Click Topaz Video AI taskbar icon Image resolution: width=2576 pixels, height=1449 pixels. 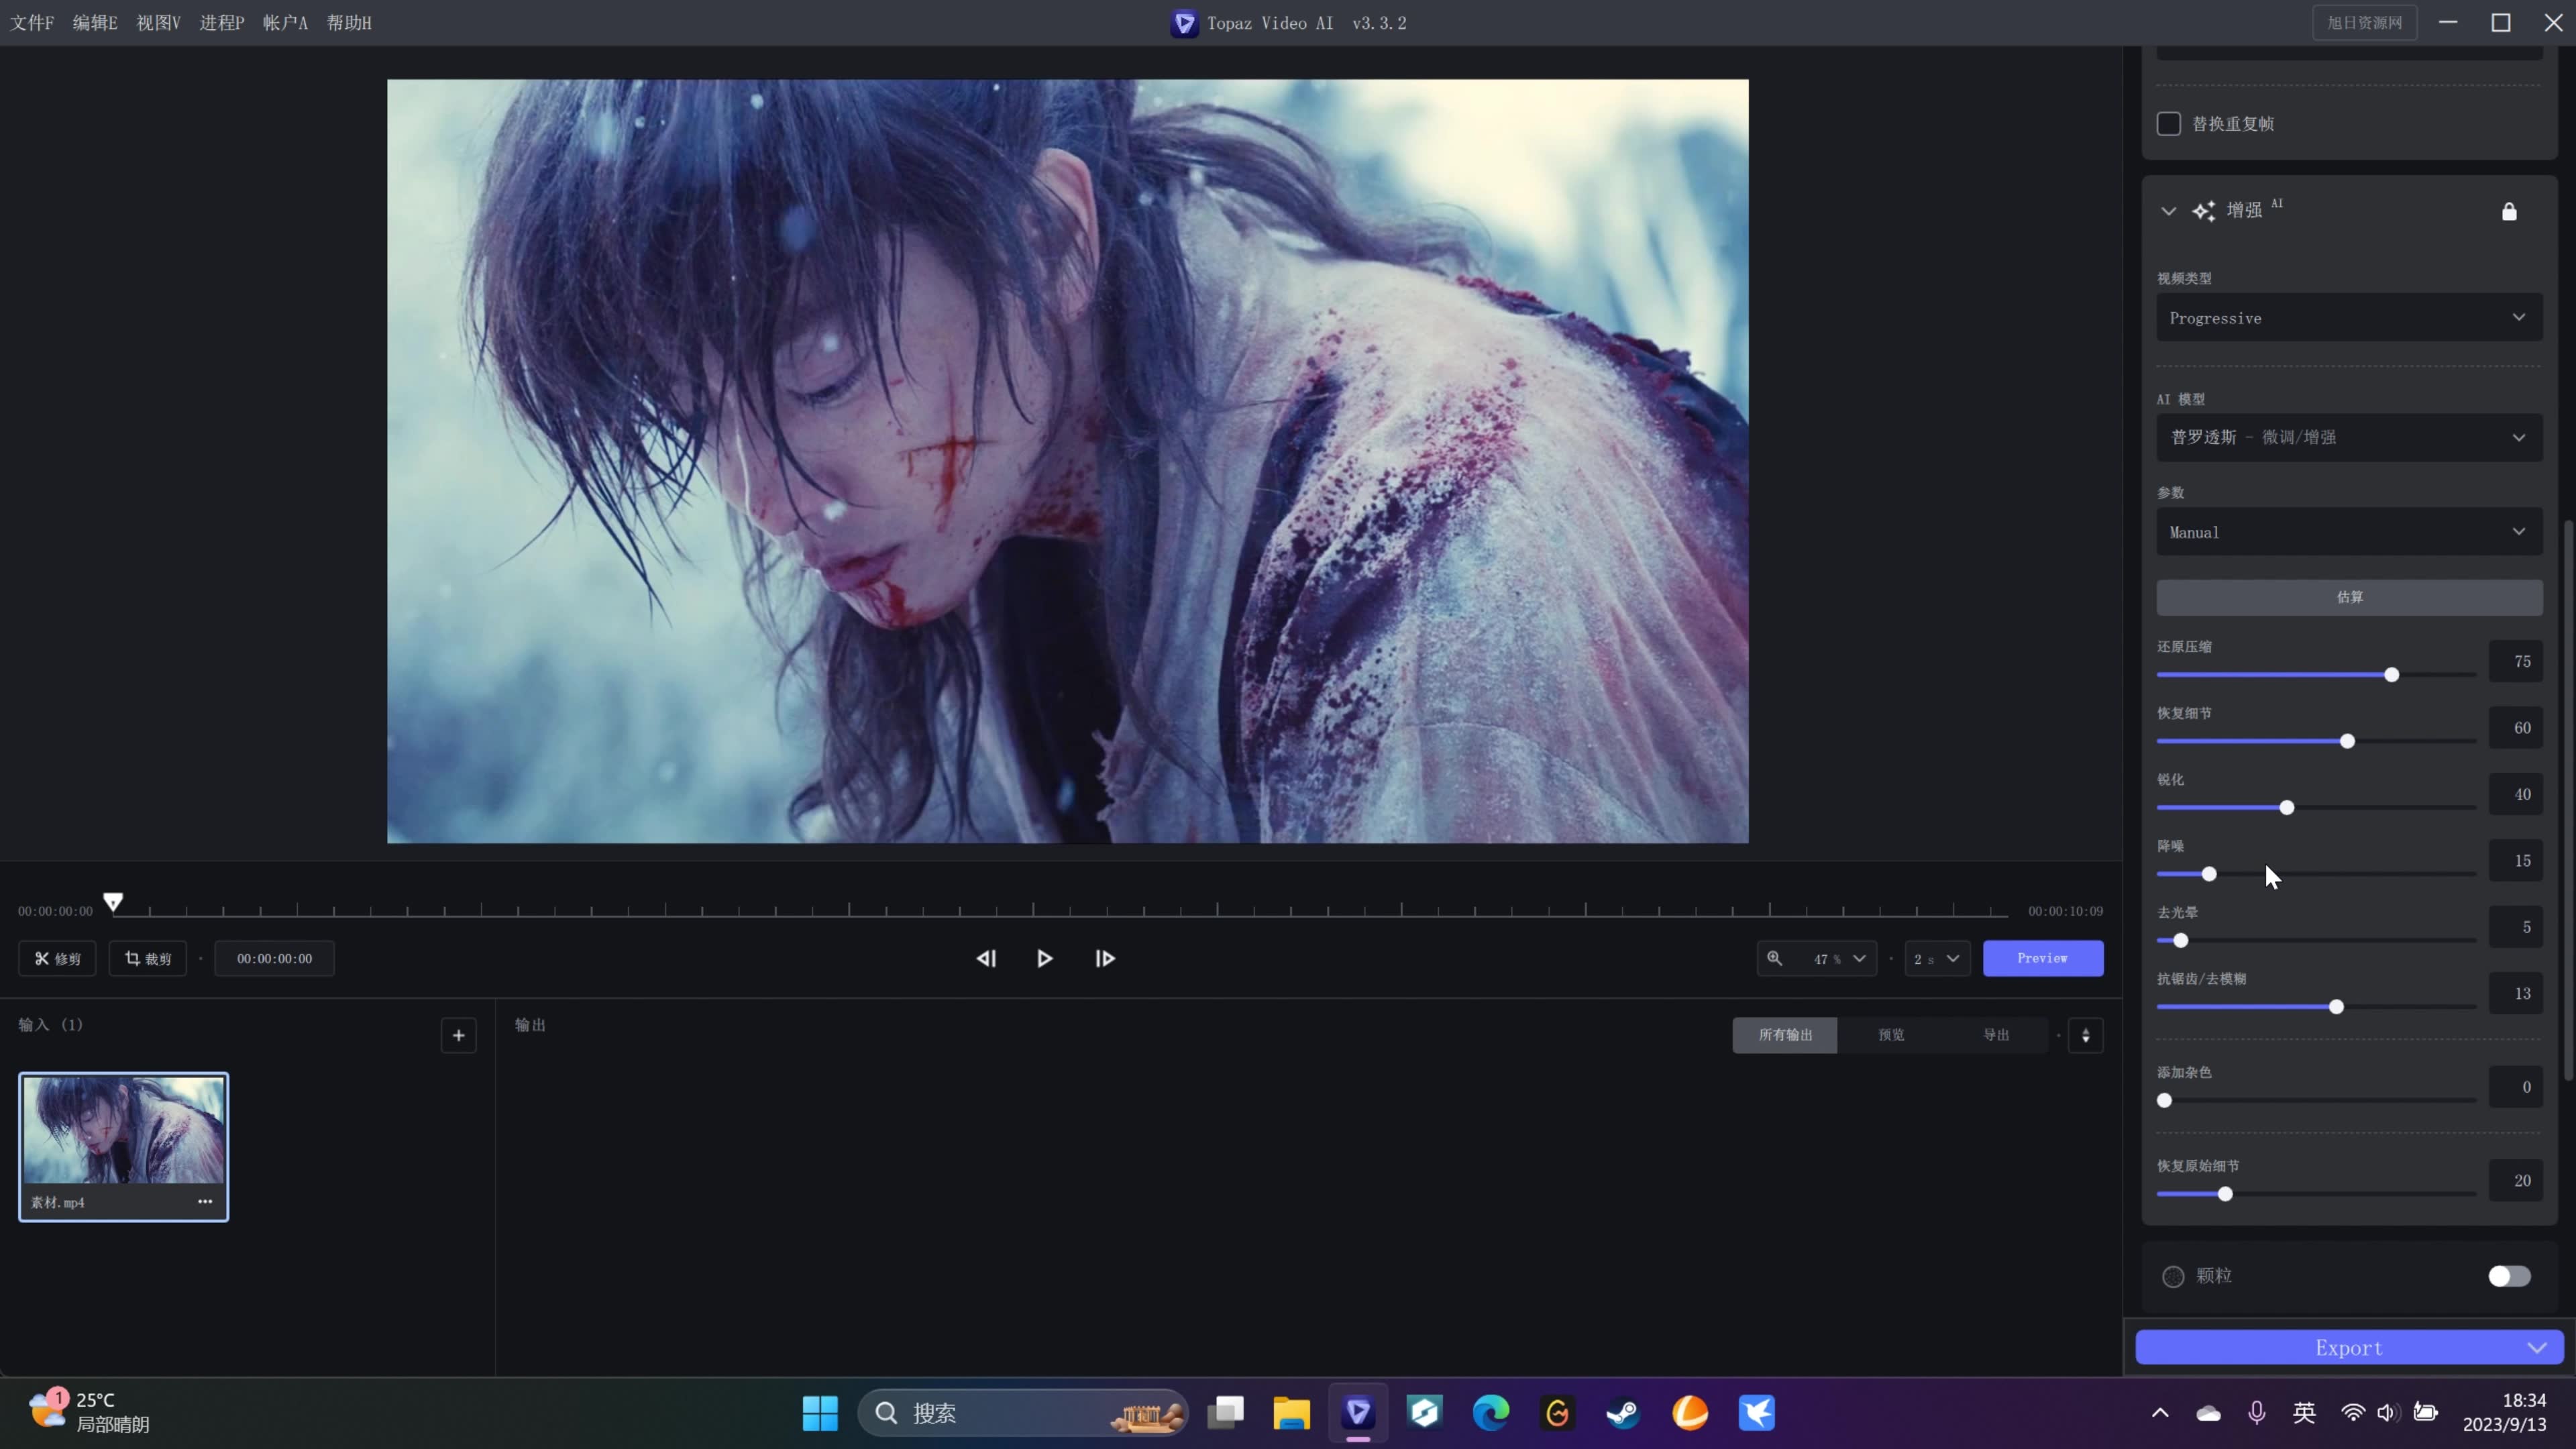(1358, 1413)
